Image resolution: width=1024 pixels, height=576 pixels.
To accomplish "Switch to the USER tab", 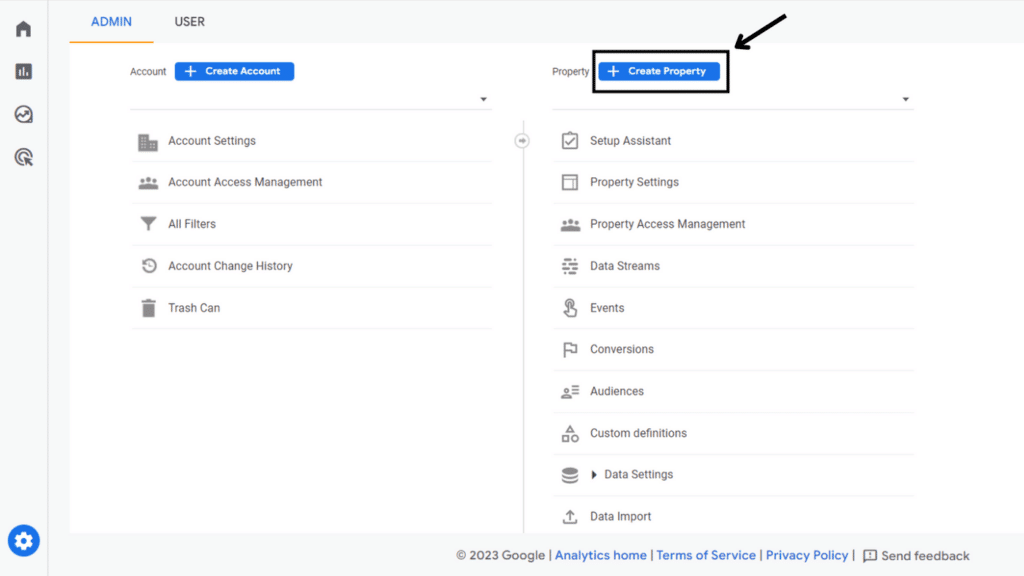I will (x=189, y=22).
